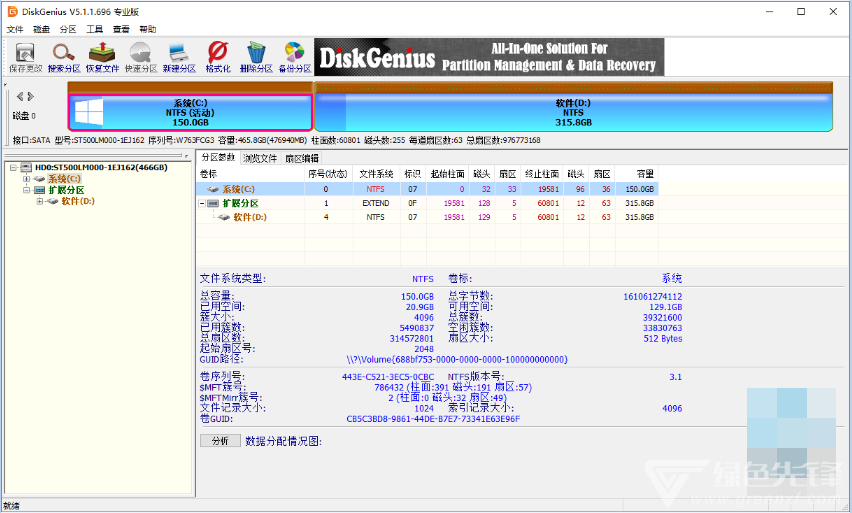
Task: Click the 起始柱面 column header
Action: click(x=447, y=174)
